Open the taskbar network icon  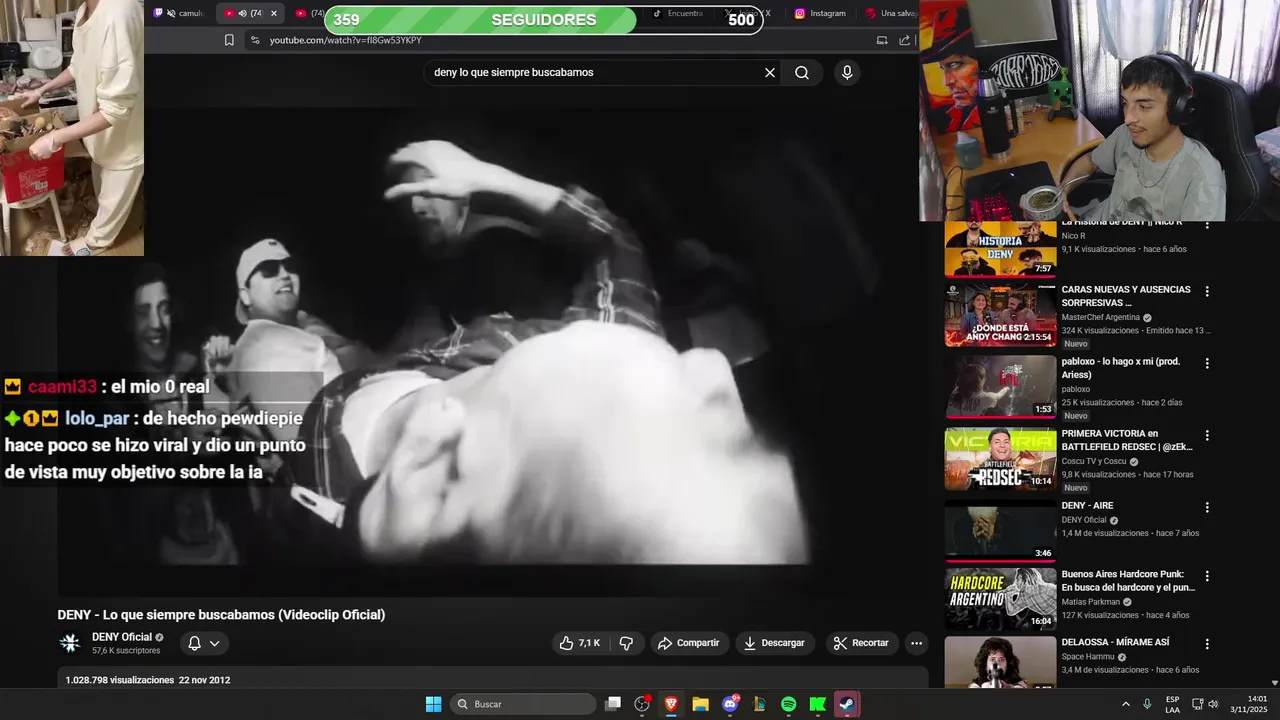(1198, 704)
